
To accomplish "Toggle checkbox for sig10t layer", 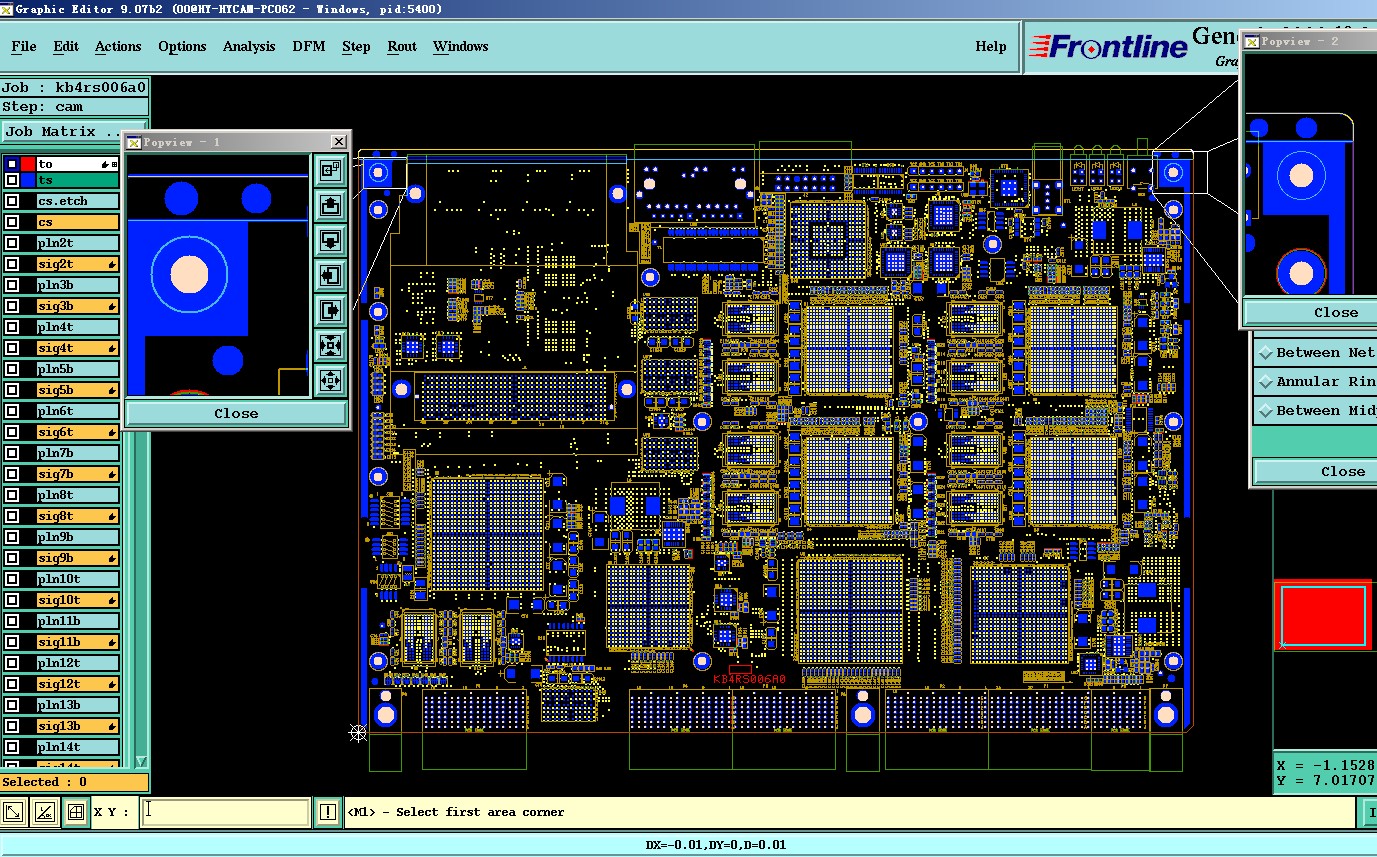I will pyautogui.click(x=12, y=600).
